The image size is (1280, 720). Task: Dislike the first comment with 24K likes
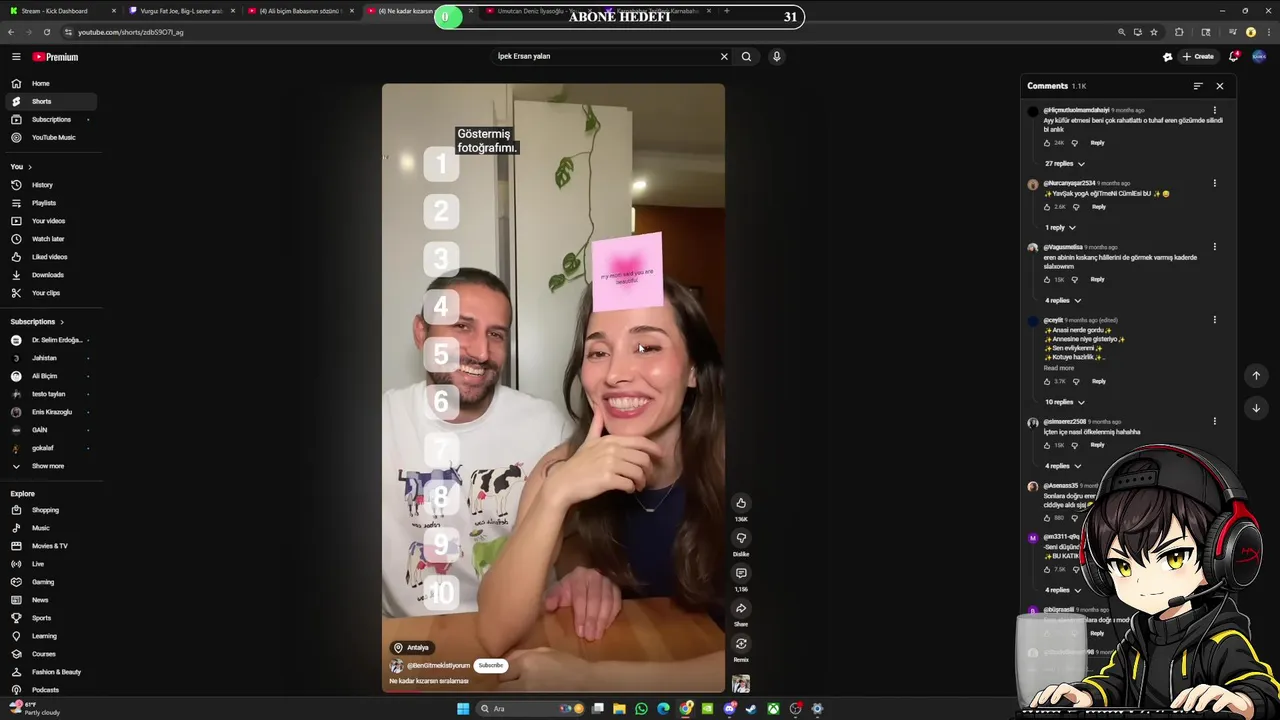click(x=1075, y=143)
